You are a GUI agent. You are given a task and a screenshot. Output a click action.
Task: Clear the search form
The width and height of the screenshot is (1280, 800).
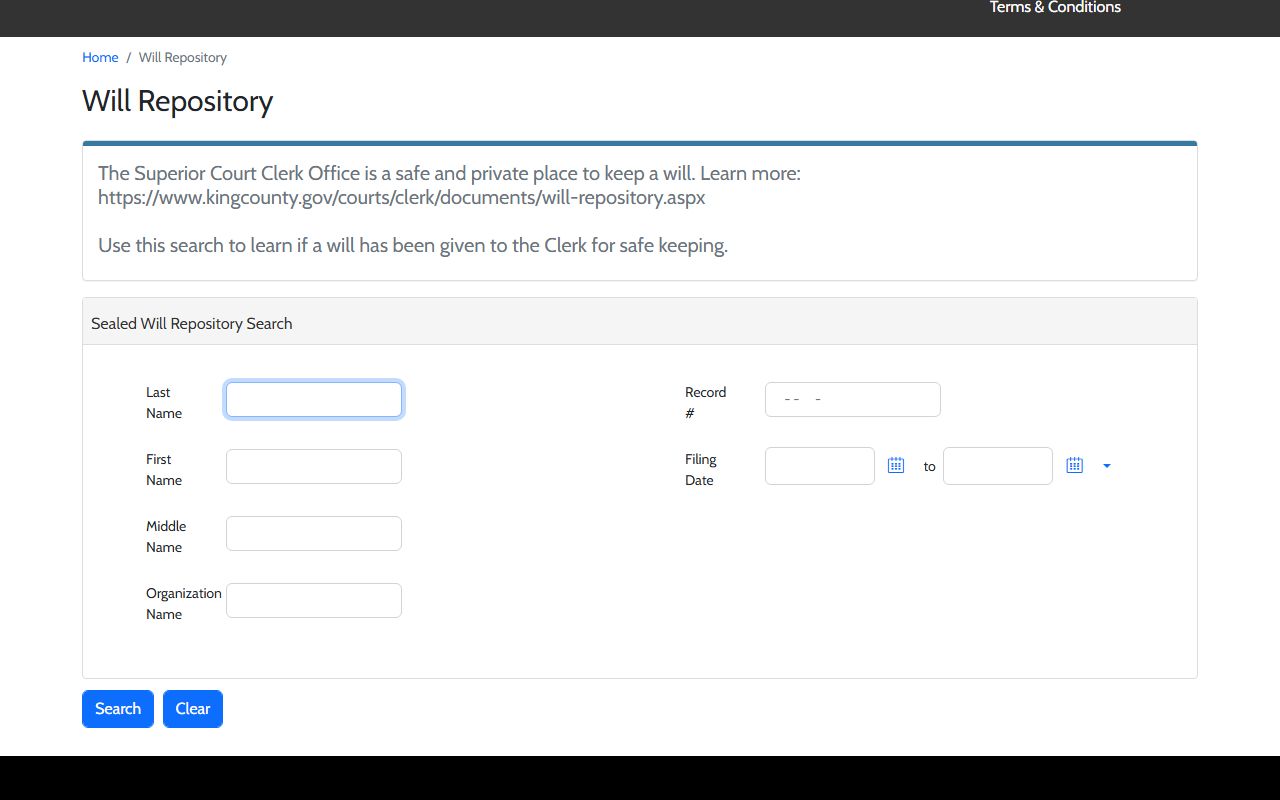click(193, 709)
